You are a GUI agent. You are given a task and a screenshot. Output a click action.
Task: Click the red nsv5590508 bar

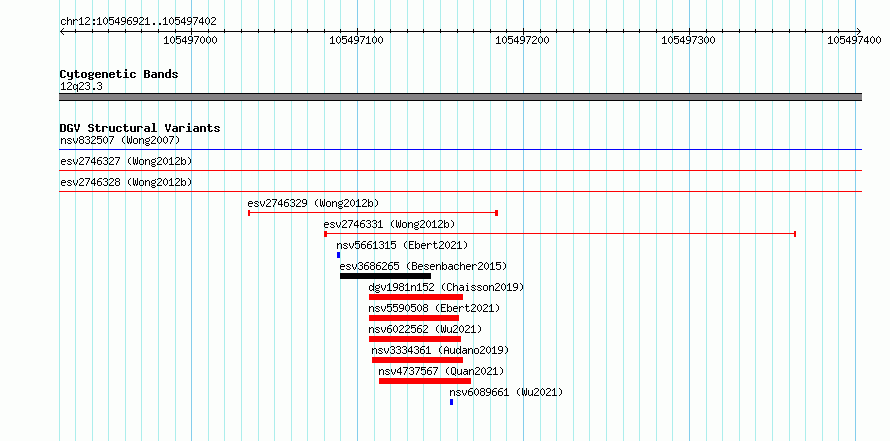[414, 318]
